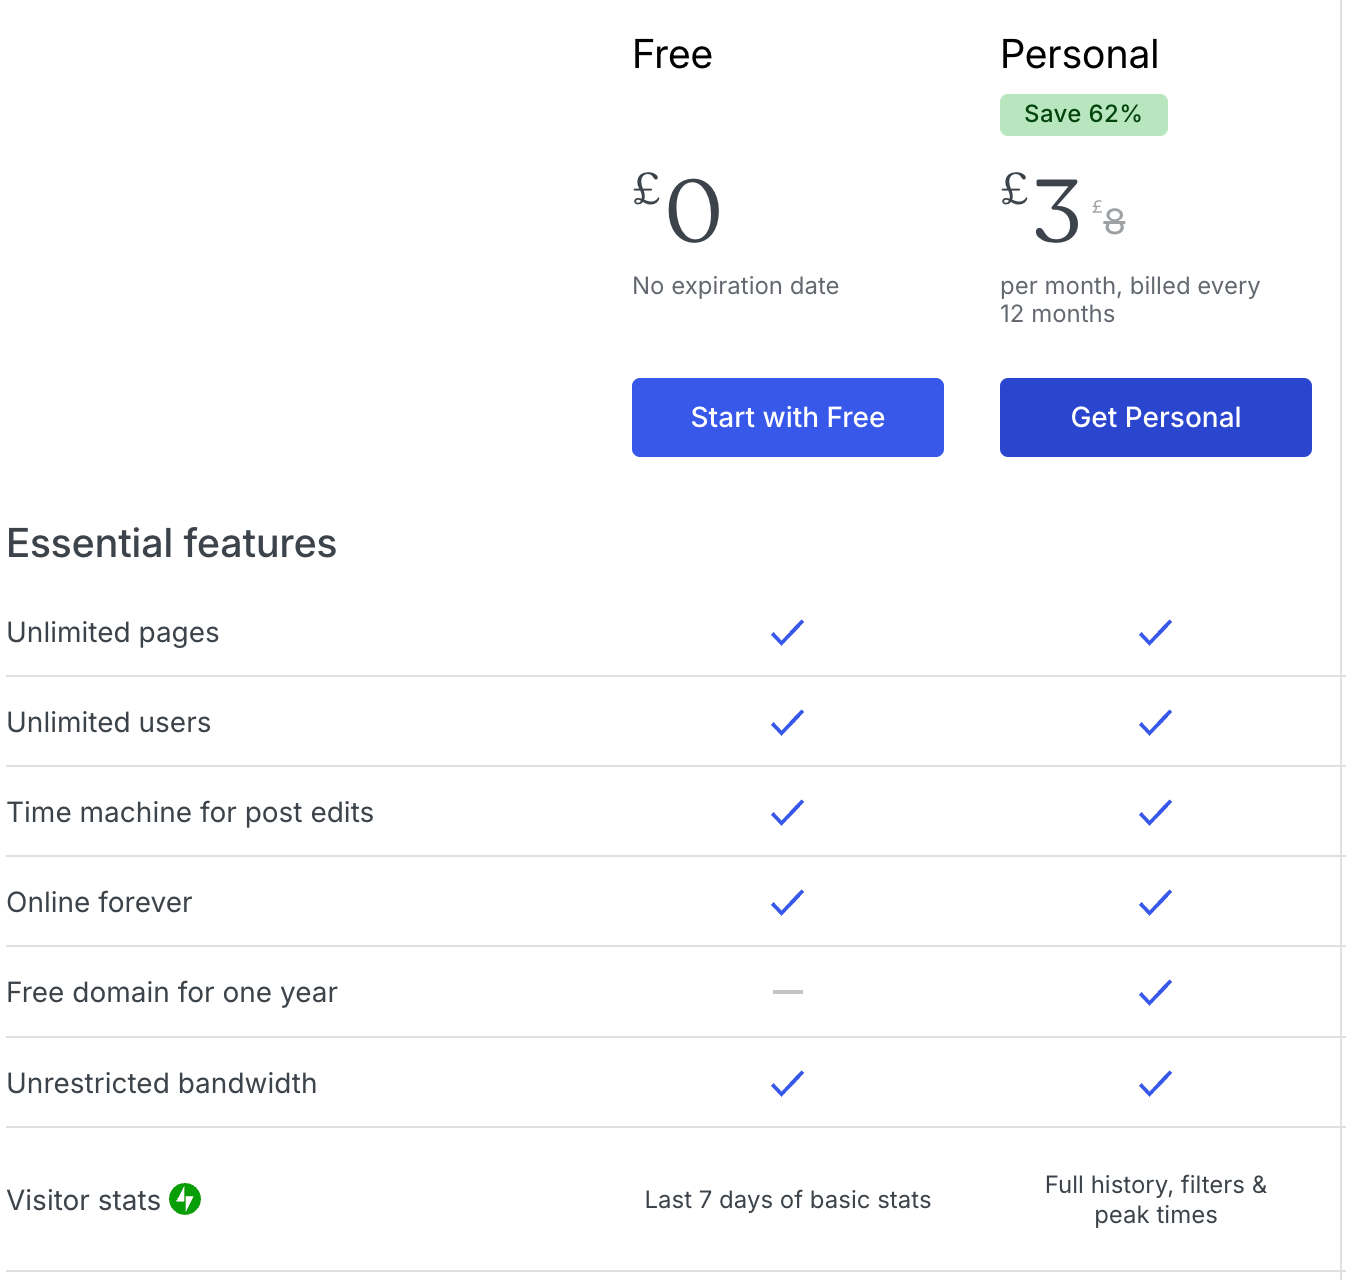Click the Free plan checkmark for Unlimited users
The image size is (1346, 1280).
tap(788, 722)
